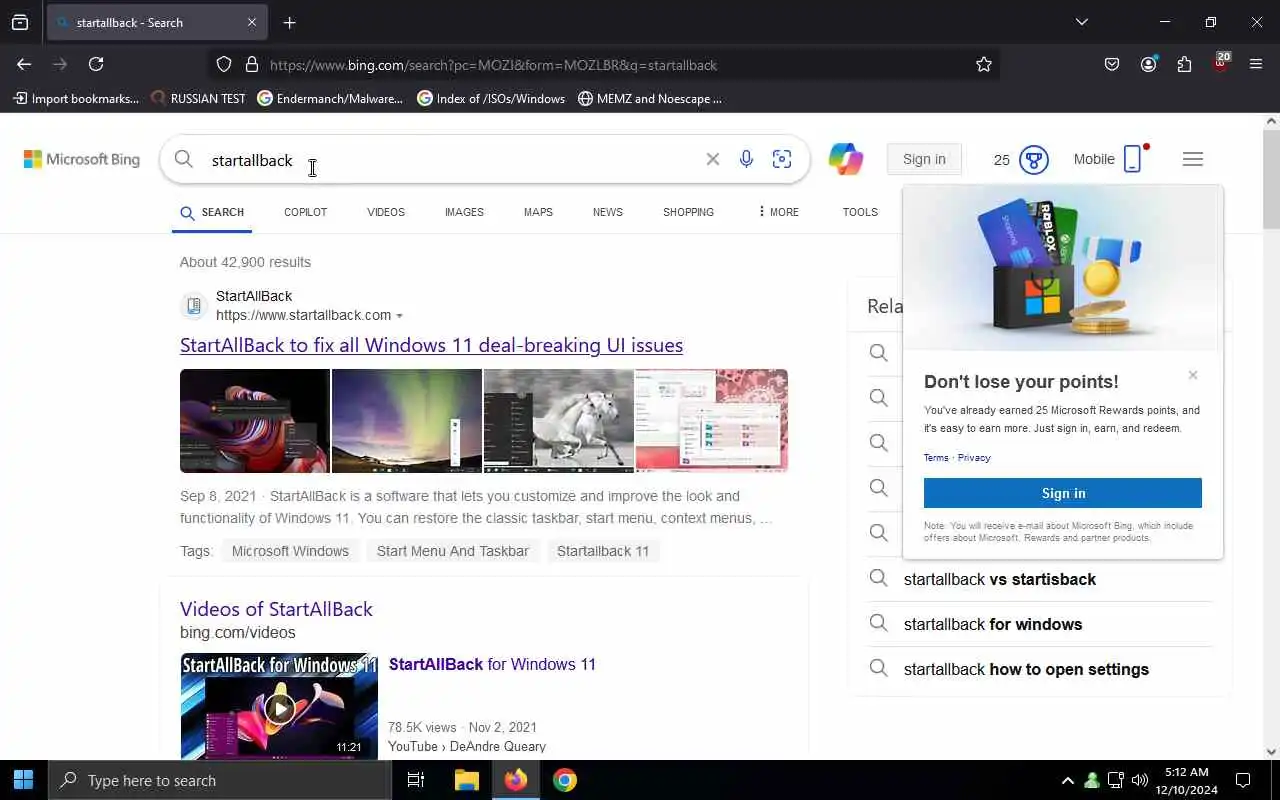The height and width of the screenshot is (800, 1280).
Task: Open visual search camera icon
Action: click(x=782, y=159)
